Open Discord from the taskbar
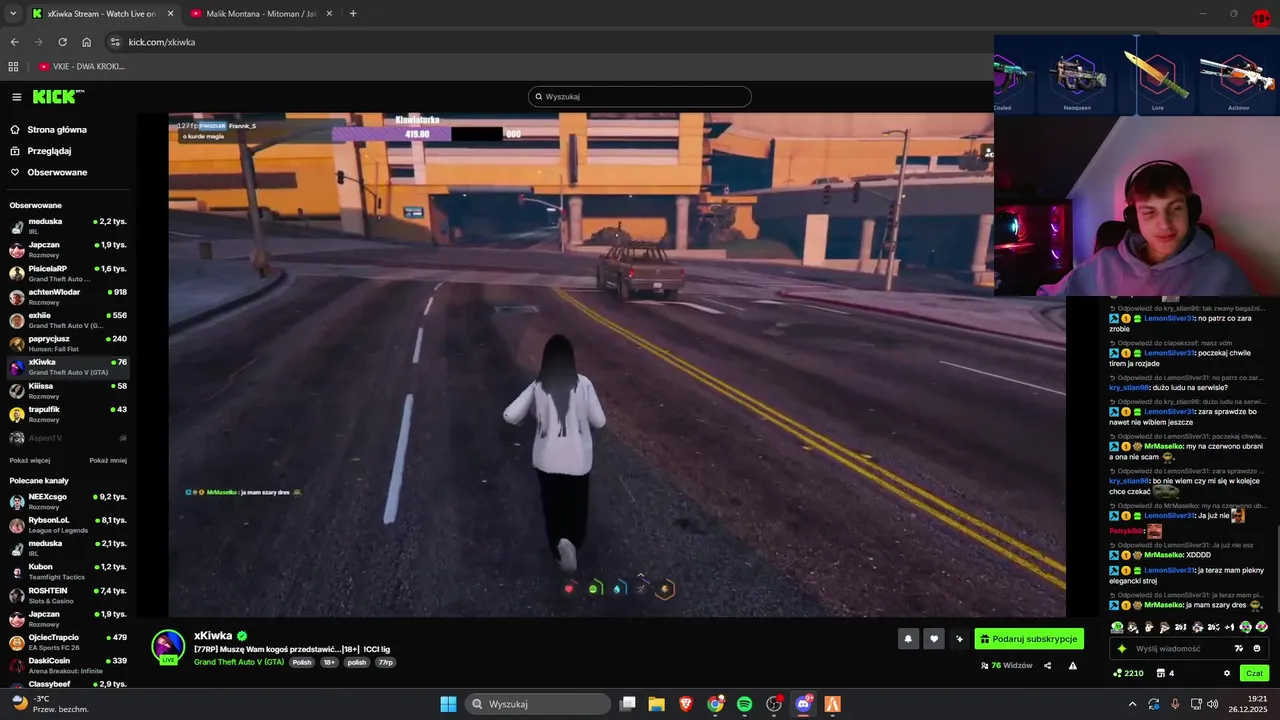 [803, 704]
